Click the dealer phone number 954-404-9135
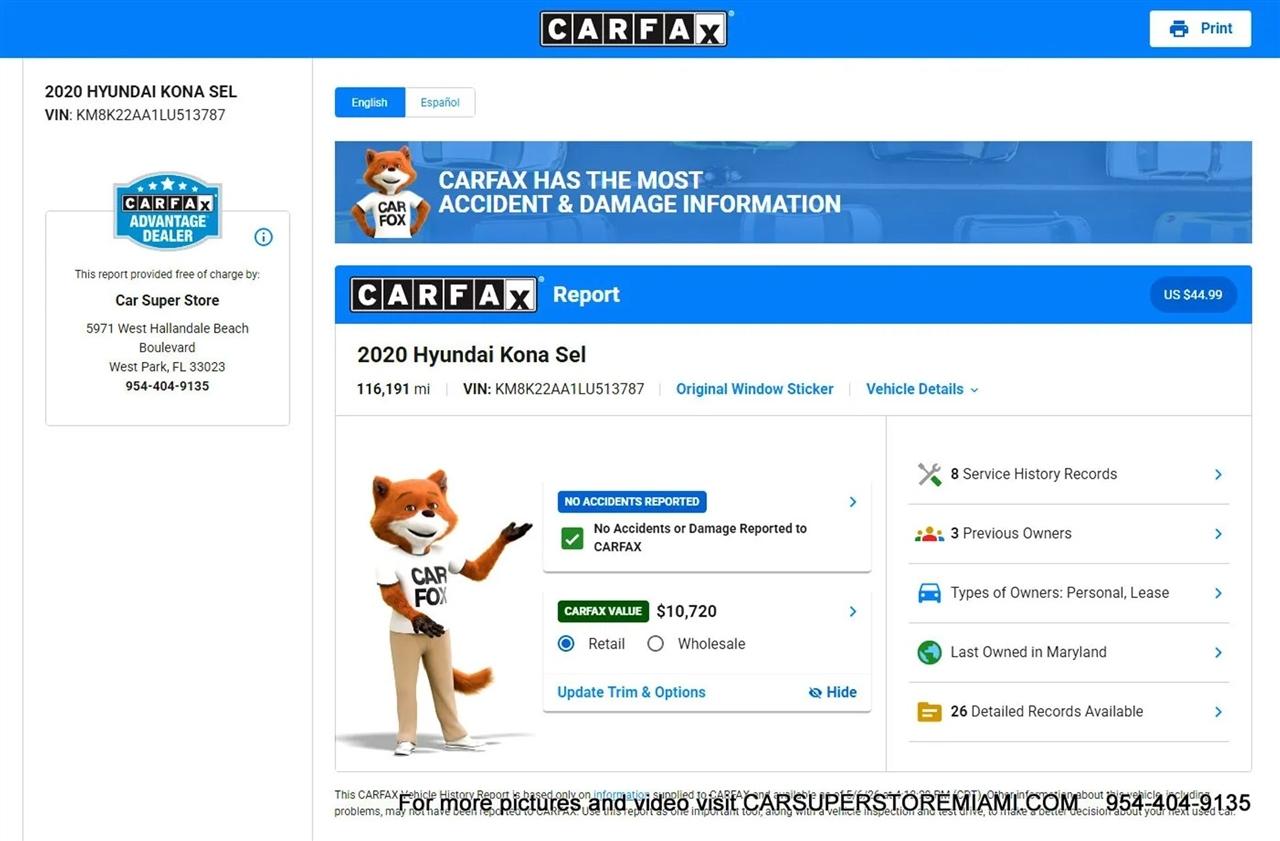This screenshot has height=841, width=1280. [167, 386]
